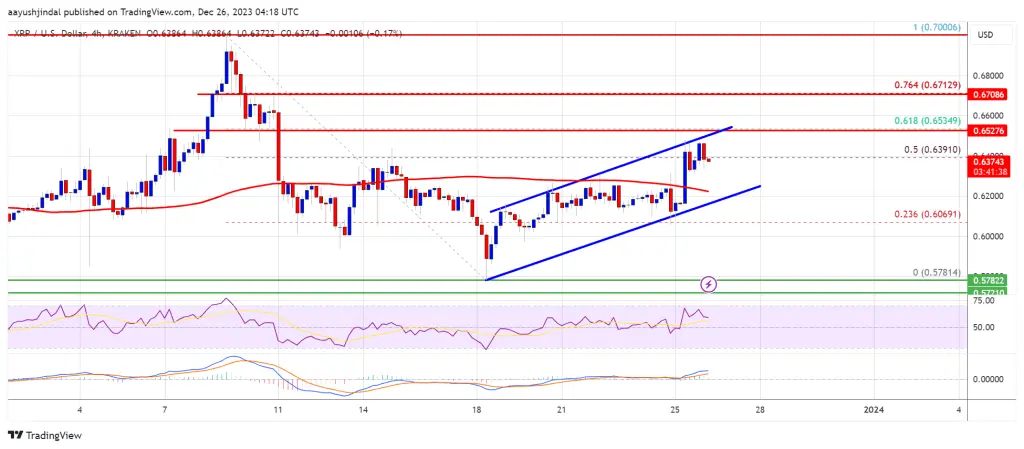The width and height of the screenshot is (1024, 449).
Task: Click the 25 label on the date axis
Action: [675, 410]
